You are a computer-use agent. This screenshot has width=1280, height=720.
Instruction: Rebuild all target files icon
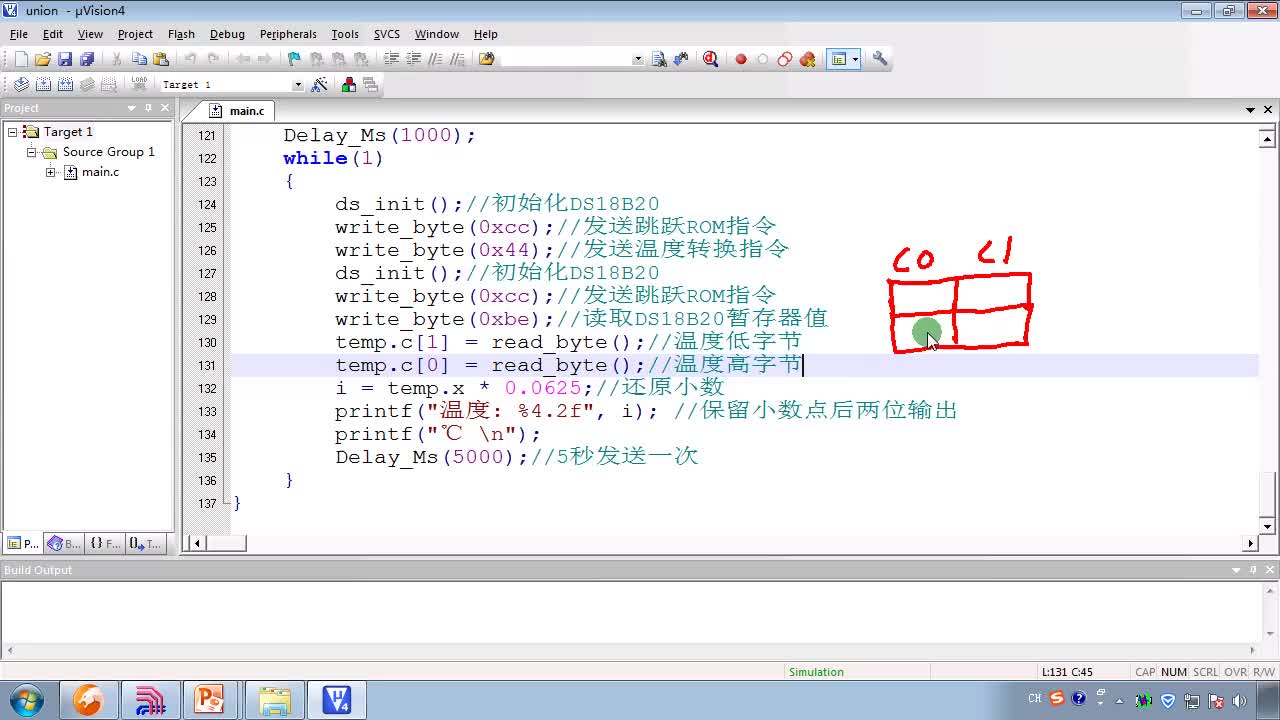tap(66, 85)
